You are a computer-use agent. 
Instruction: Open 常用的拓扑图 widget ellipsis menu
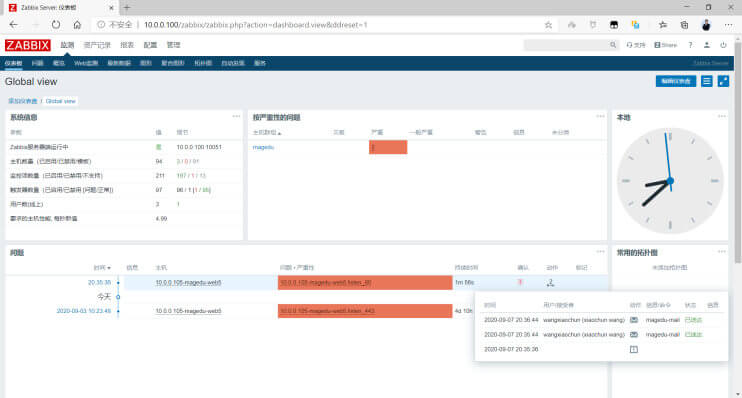click(722, 252)
